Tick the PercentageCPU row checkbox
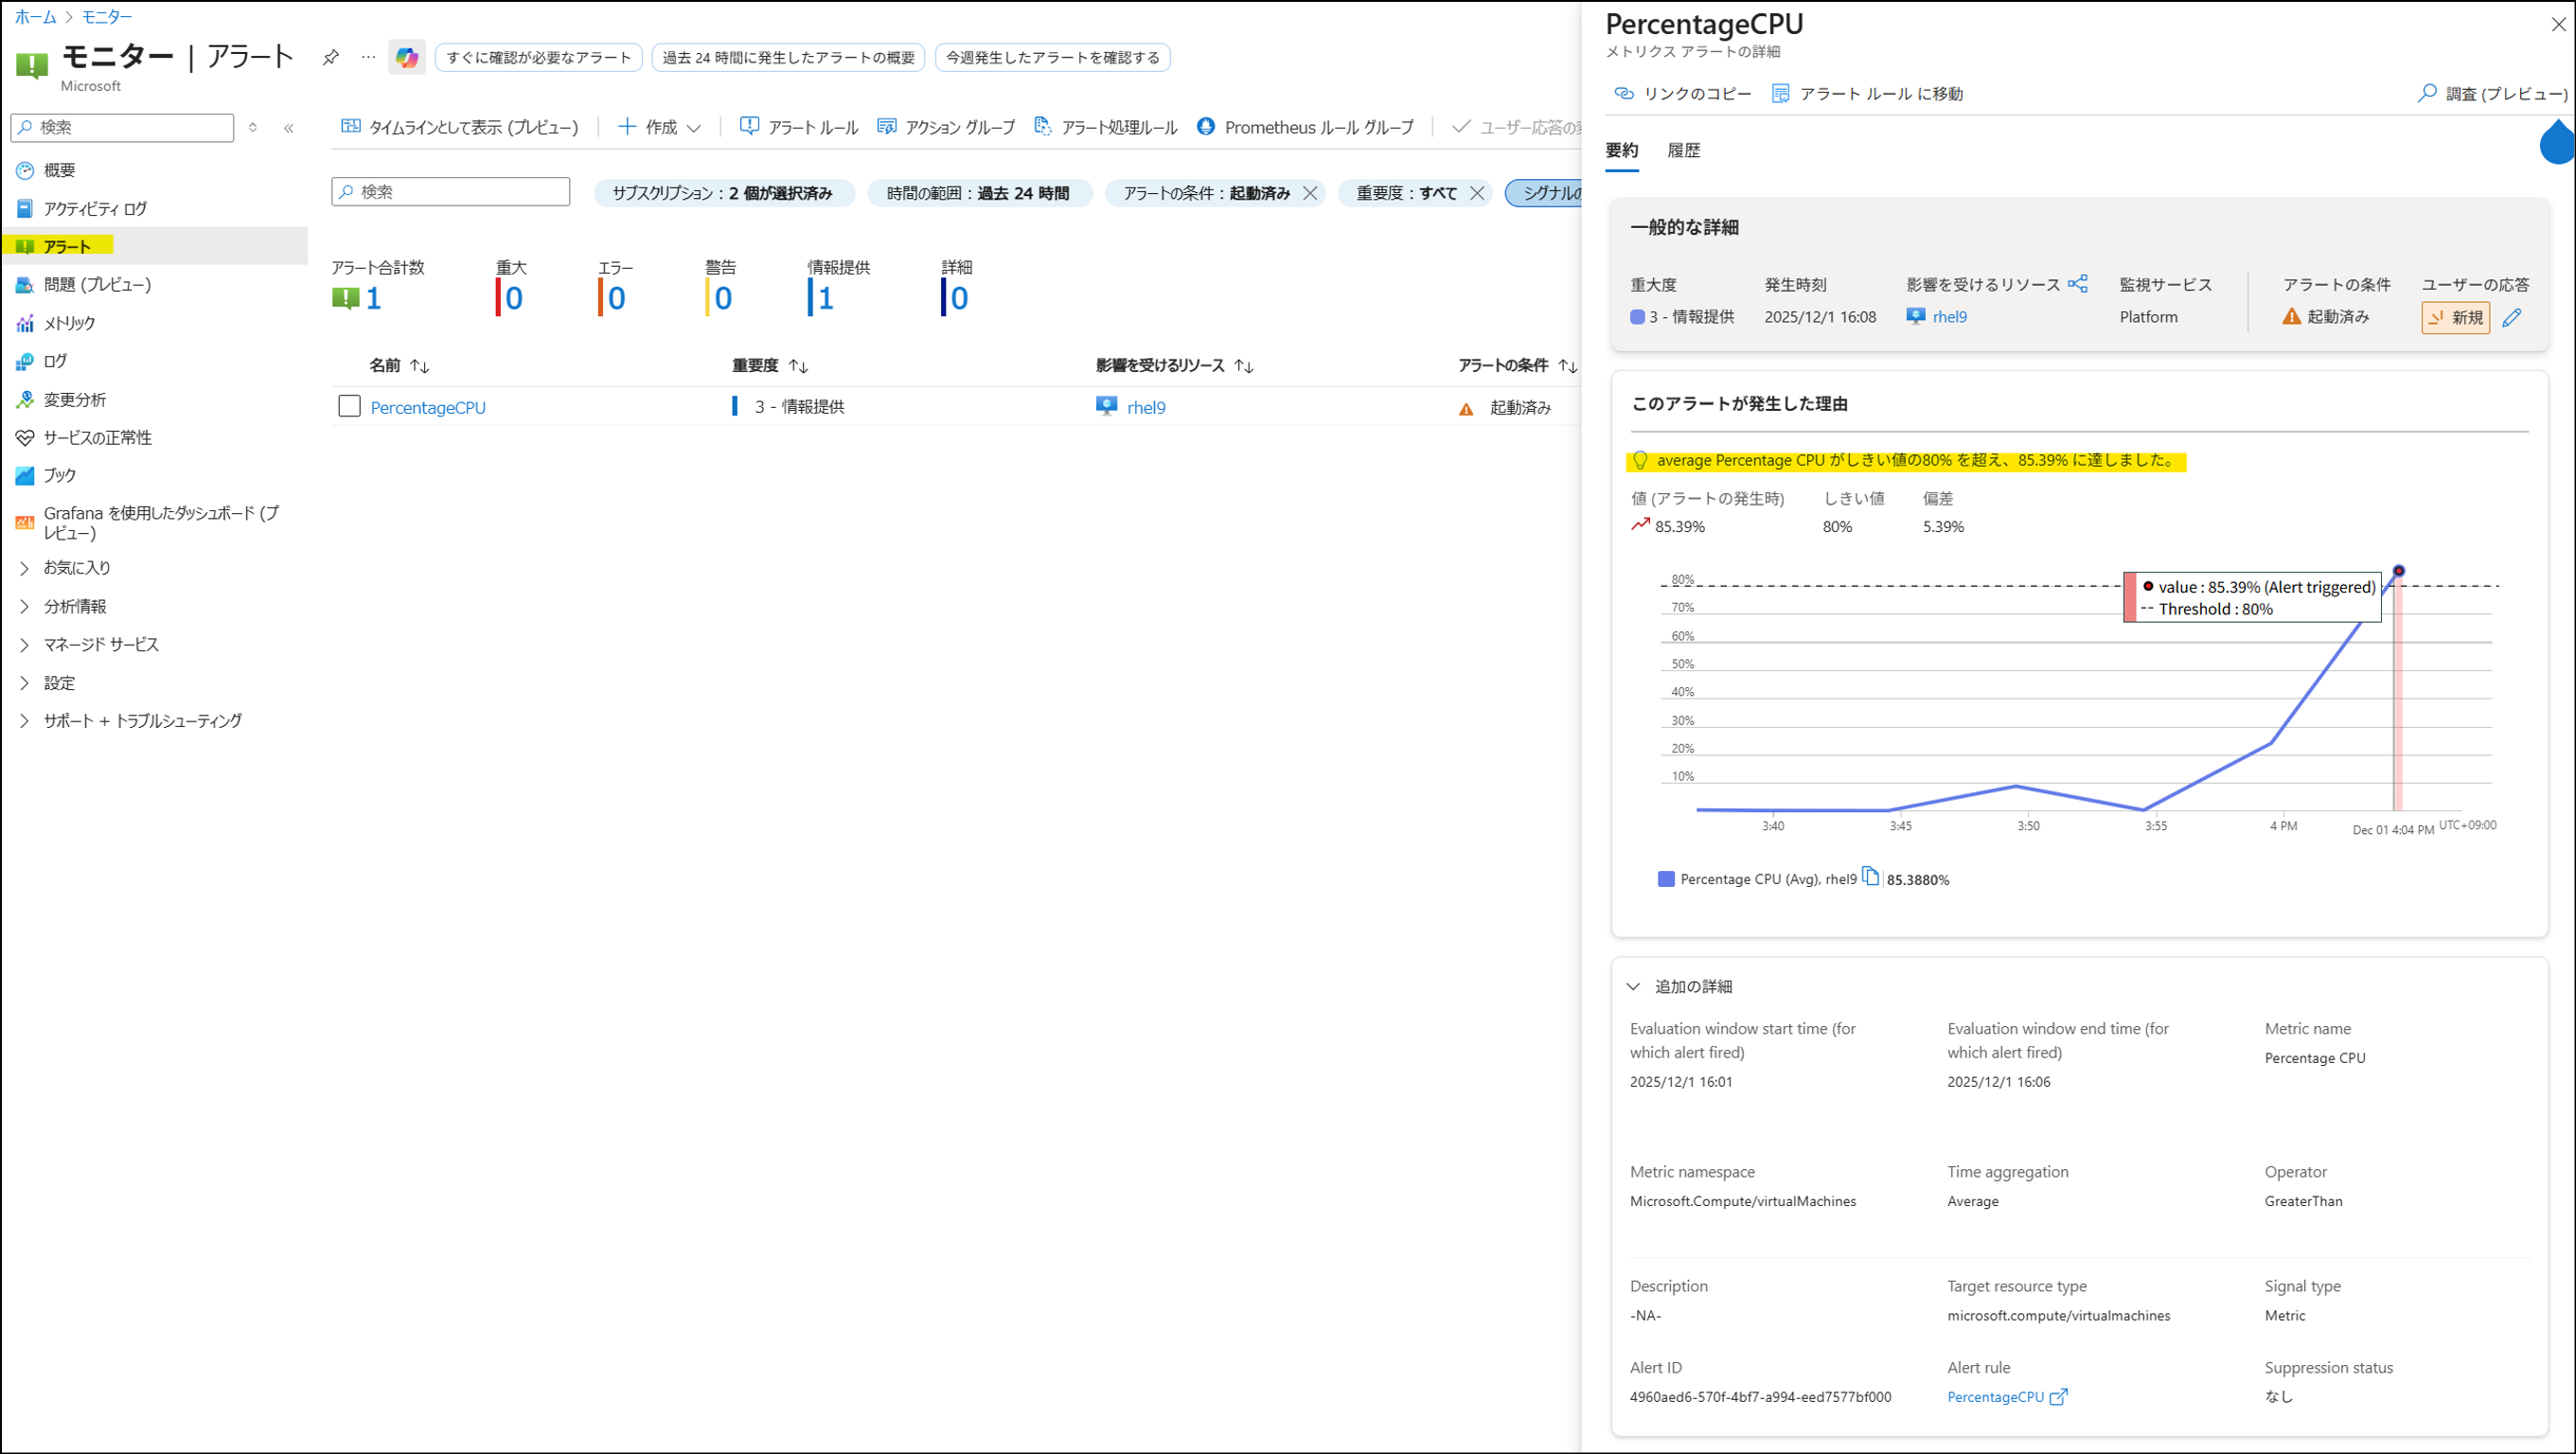 click(349, 406)
